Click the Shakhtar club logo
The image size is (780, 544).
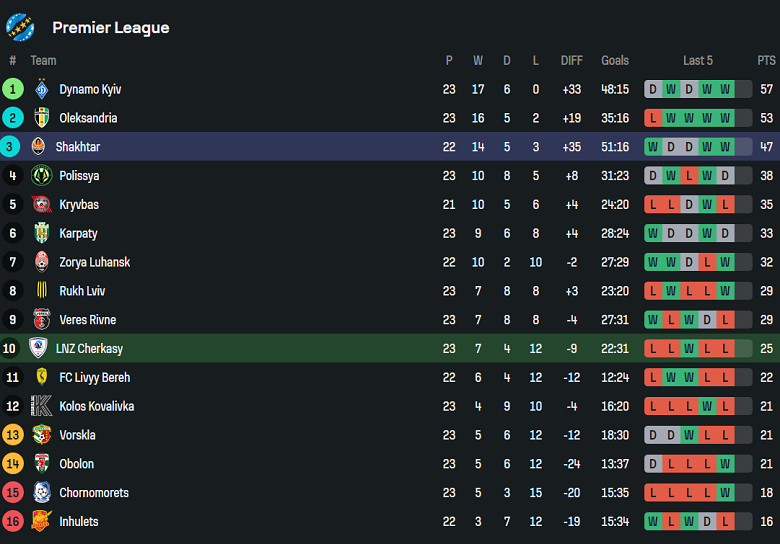[x=39, y=147]
